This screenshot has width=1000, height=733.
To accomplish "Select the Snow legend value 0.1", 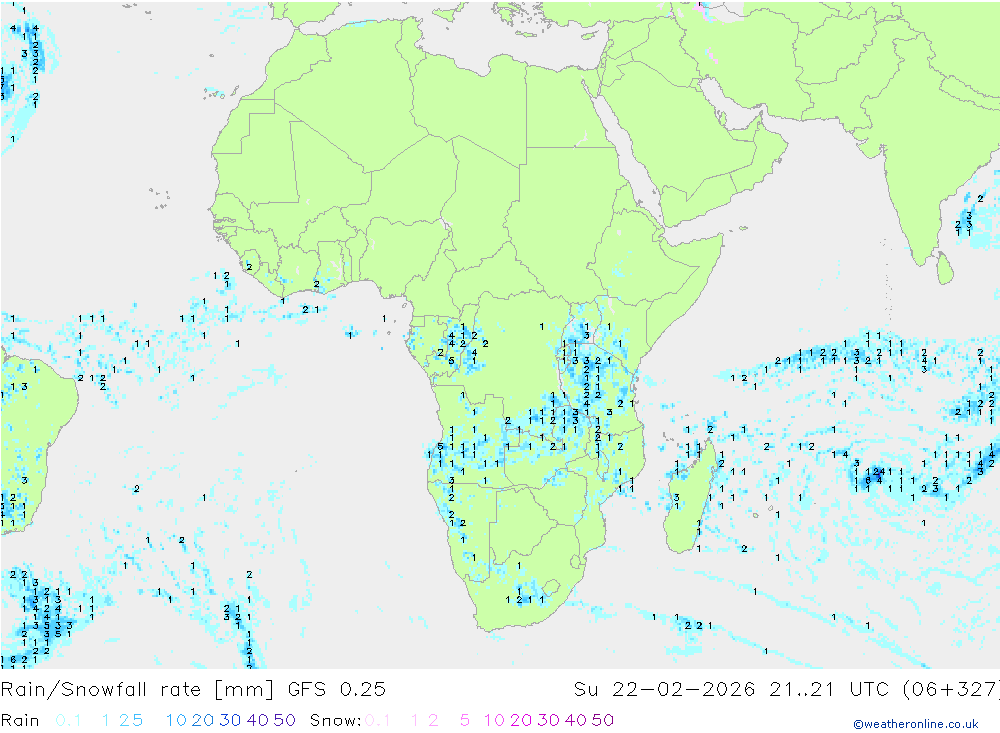I will pyautogui.click(x=378, y=720).
